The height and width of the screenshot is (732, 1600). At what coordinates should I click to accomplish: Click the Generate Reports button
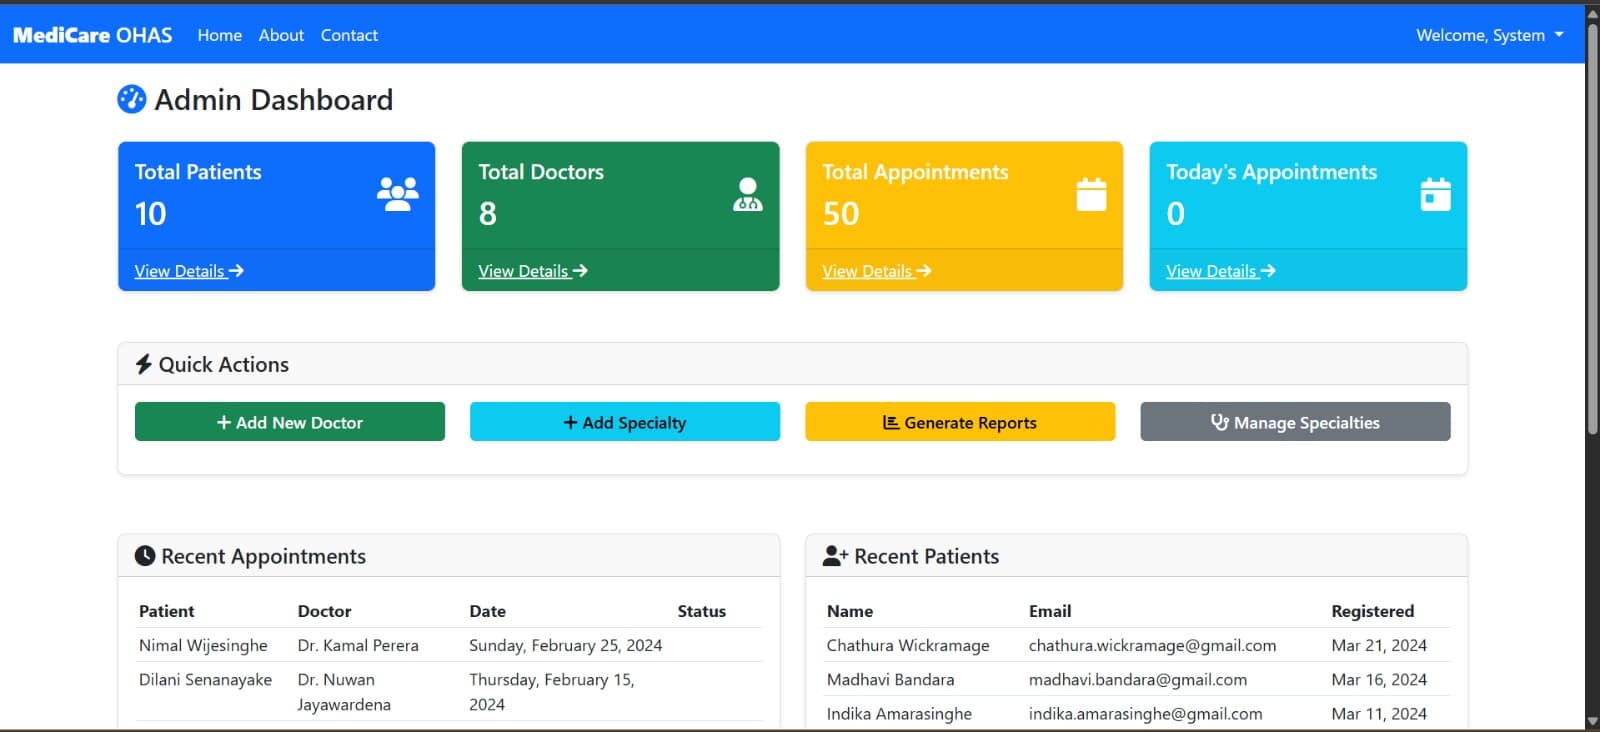960,422
